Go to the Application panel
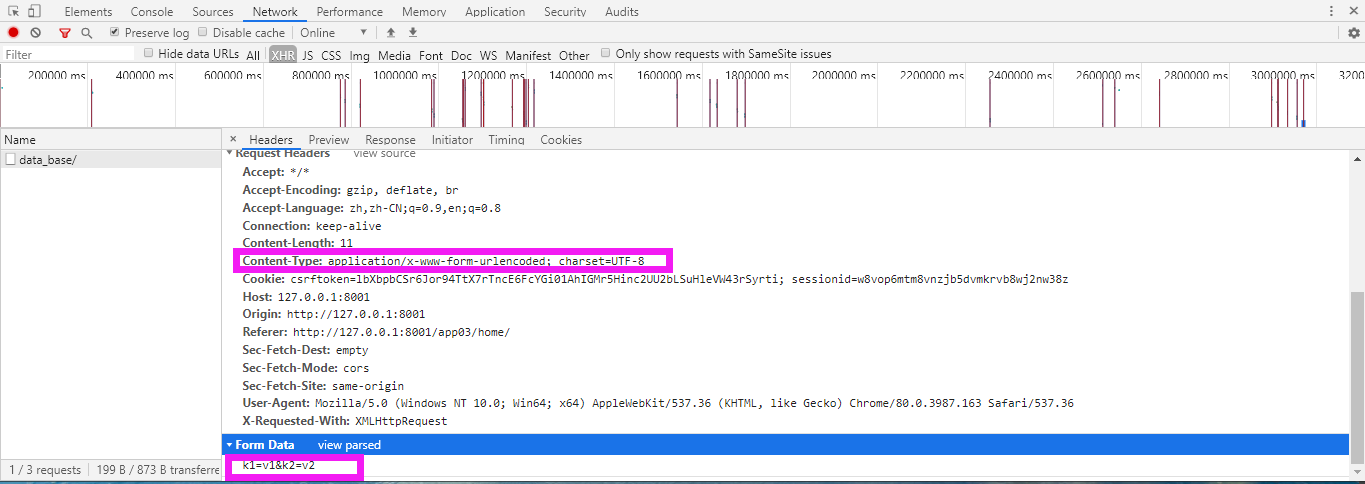This screenshot has width=1365, height=484. [x=495, y=12]
